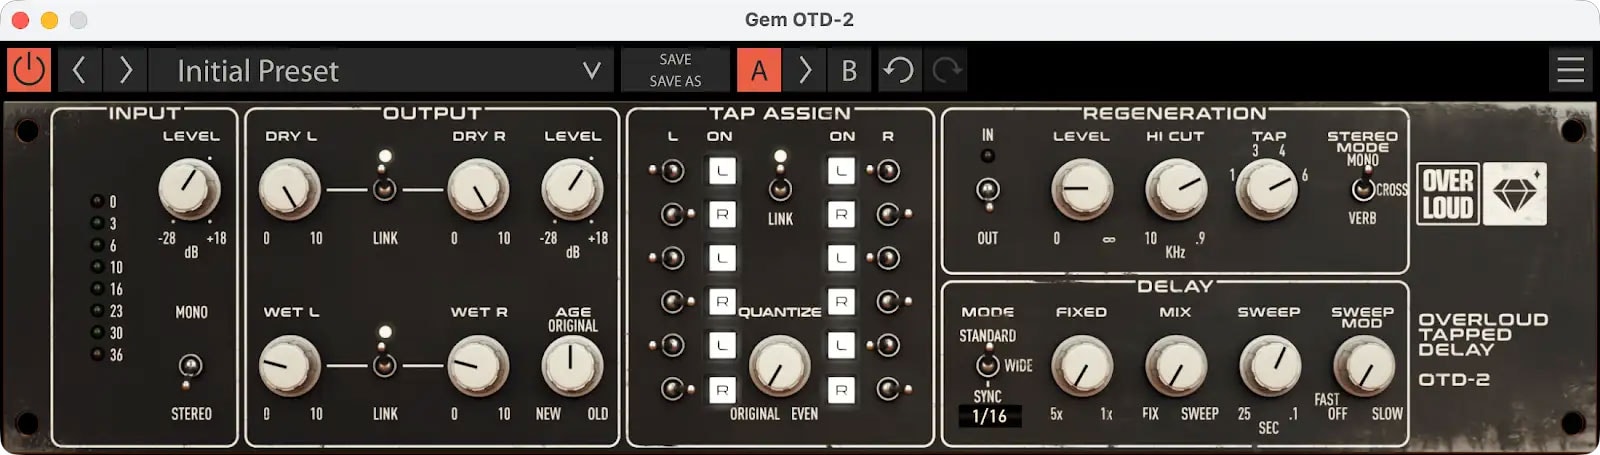Click the Save As button
Viewport: 1600px width, 455px height.
(x=675, y=81)
